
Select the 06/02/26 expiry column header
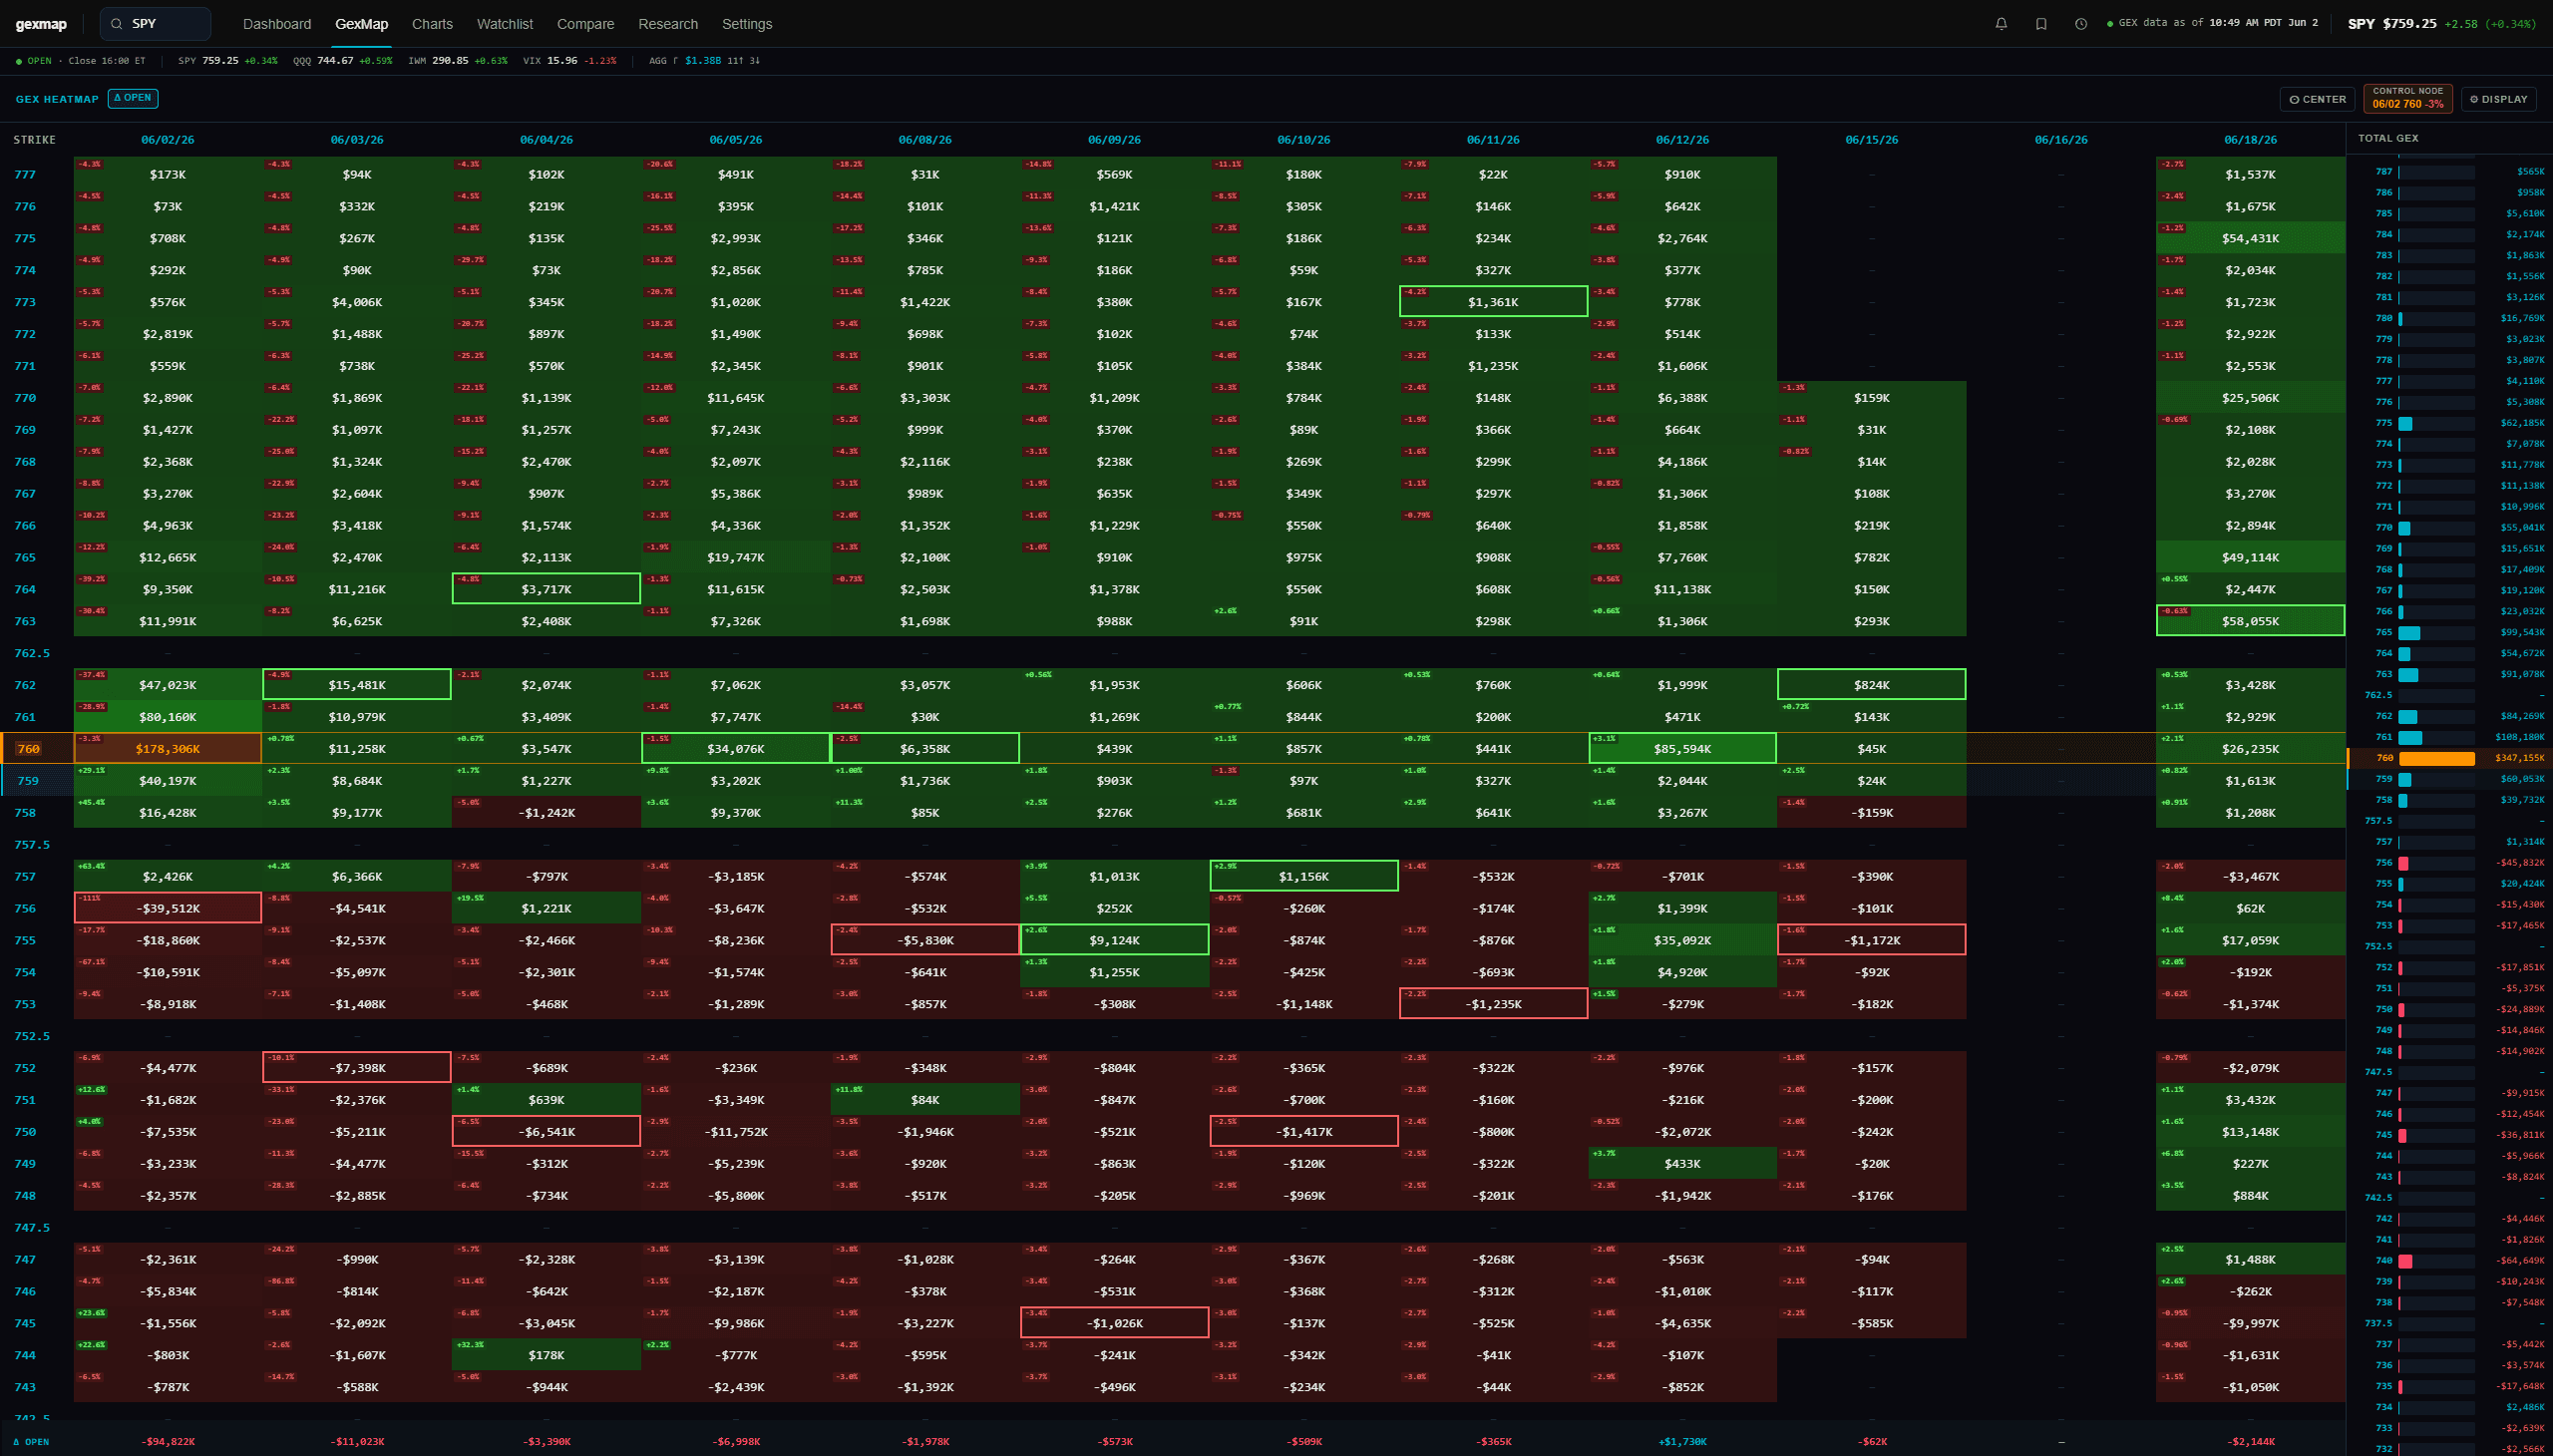coord(168,140)
